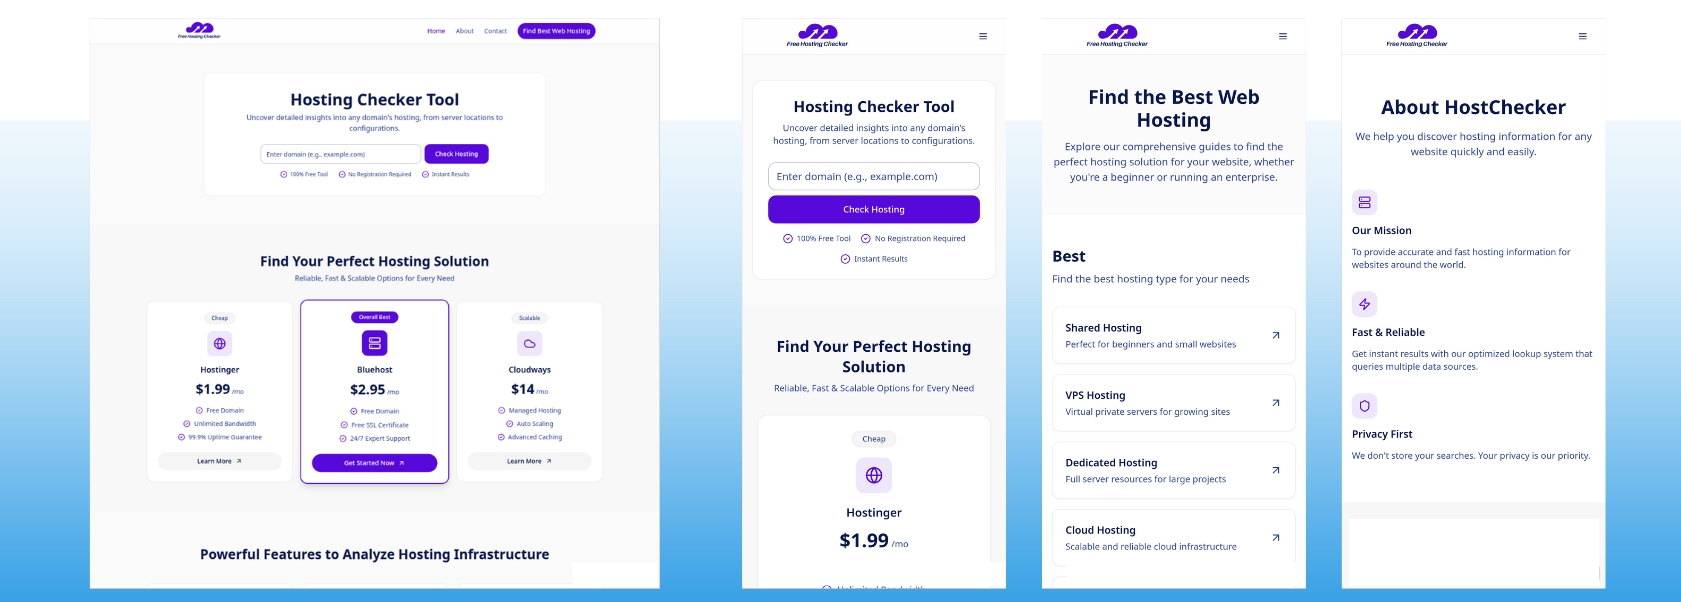Open hamburger menu on Find the Best Web Hosting screen

pyautogui.click(x=1283, y=36)
